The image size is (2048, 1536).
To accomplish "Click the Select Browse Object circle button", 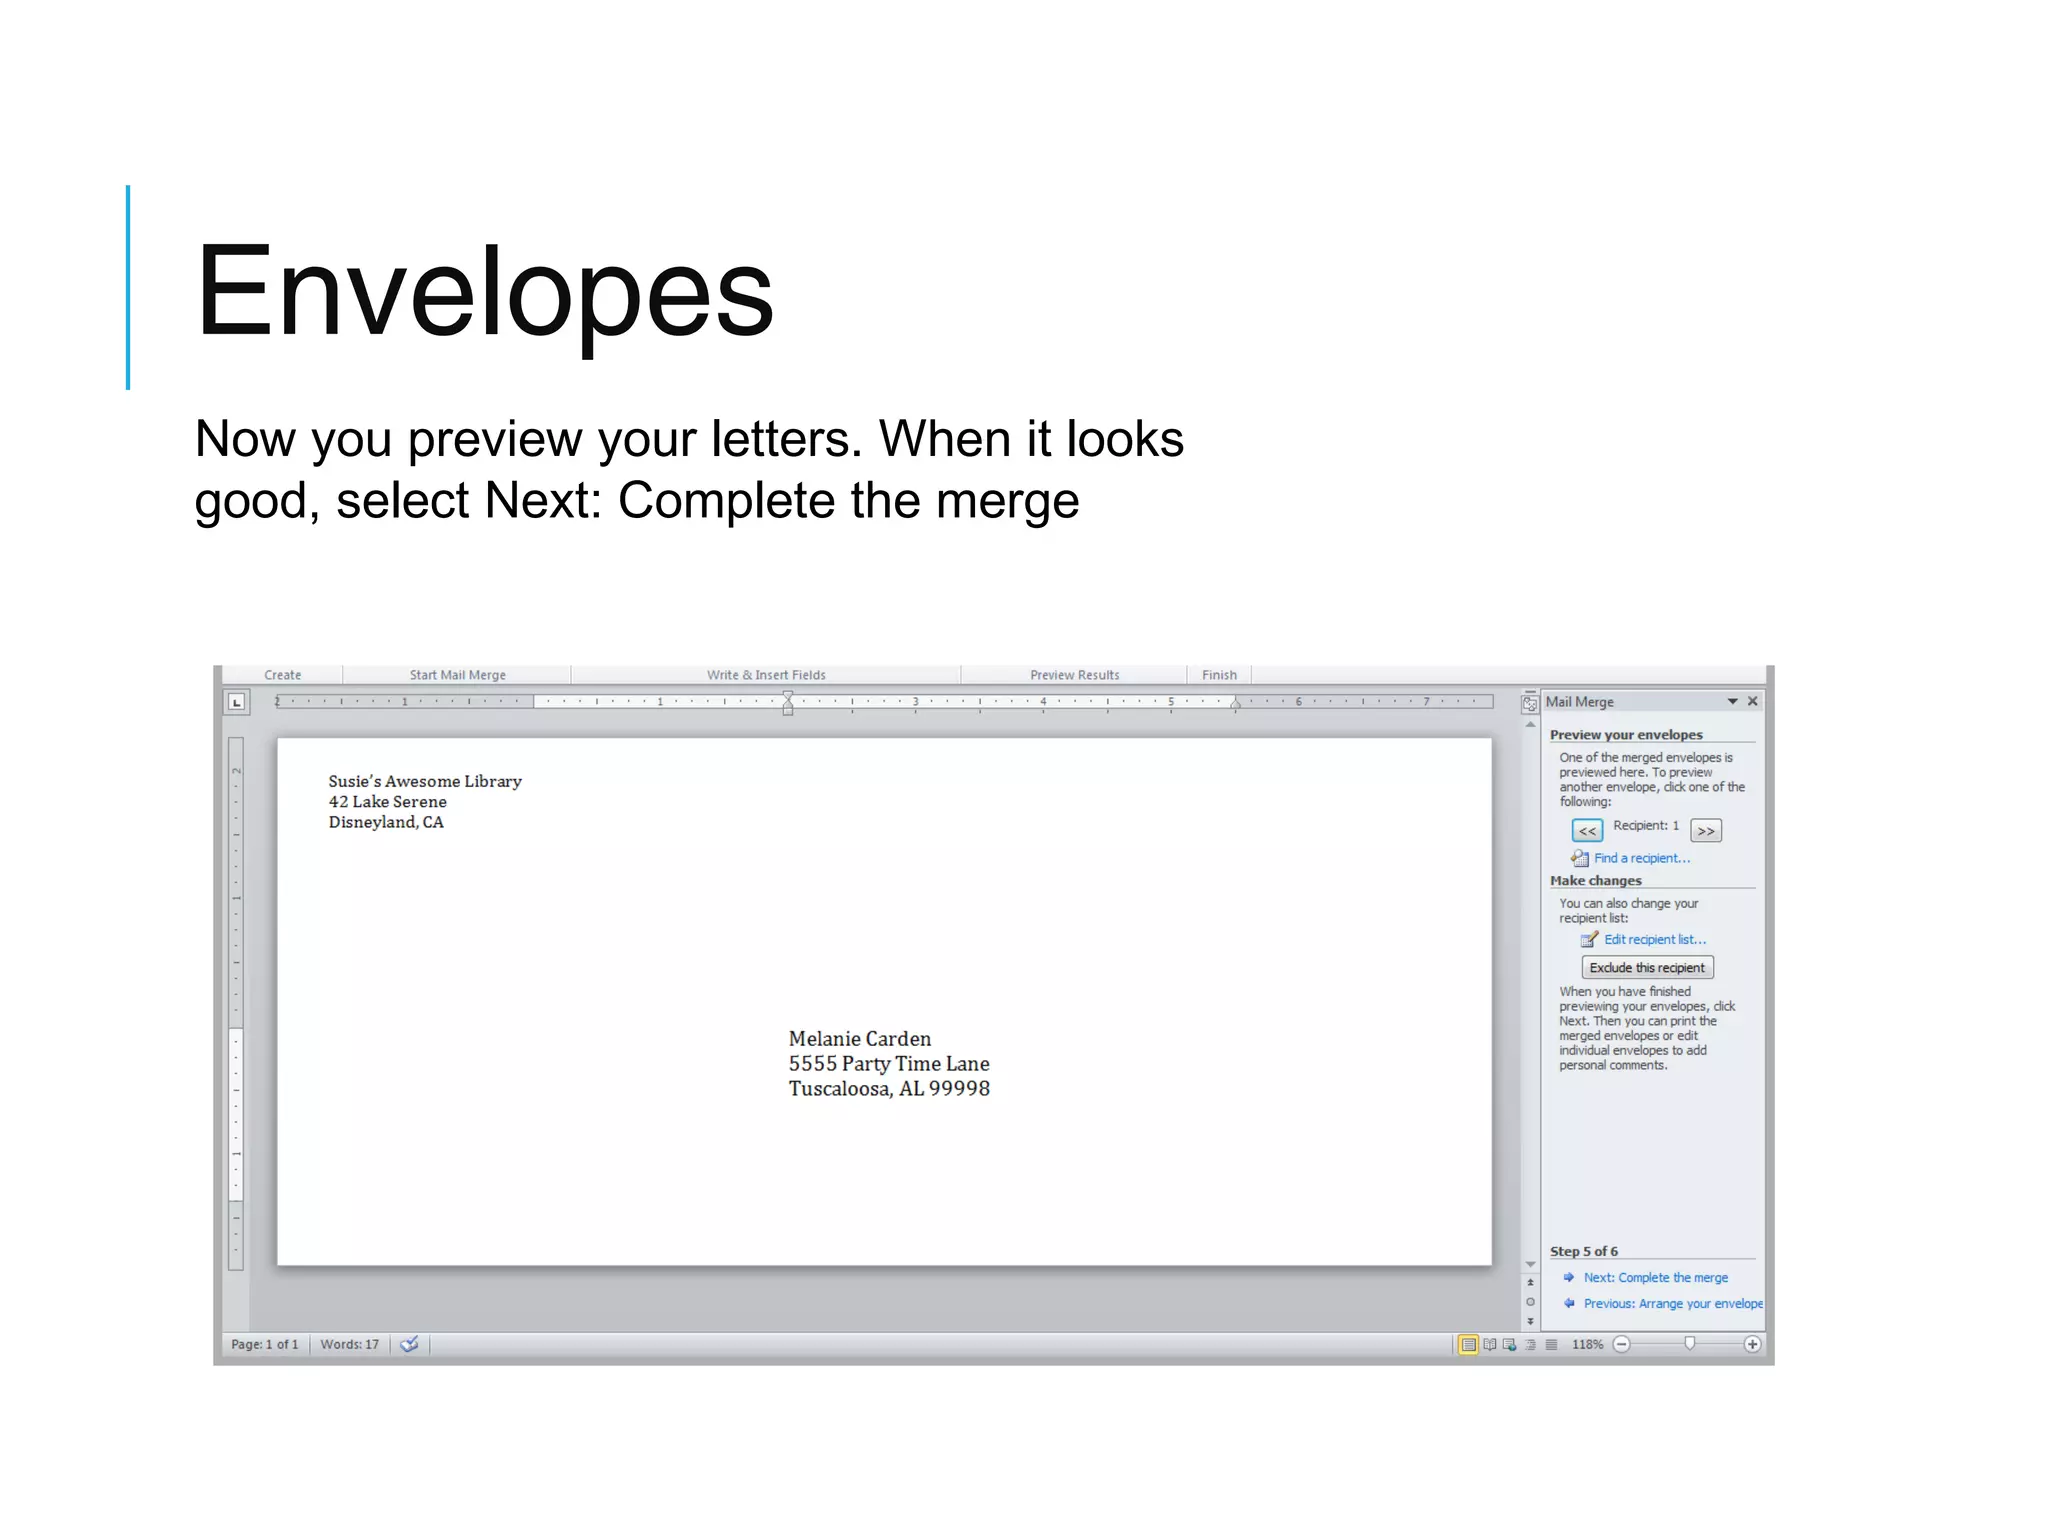I will click(1530, 1302).
